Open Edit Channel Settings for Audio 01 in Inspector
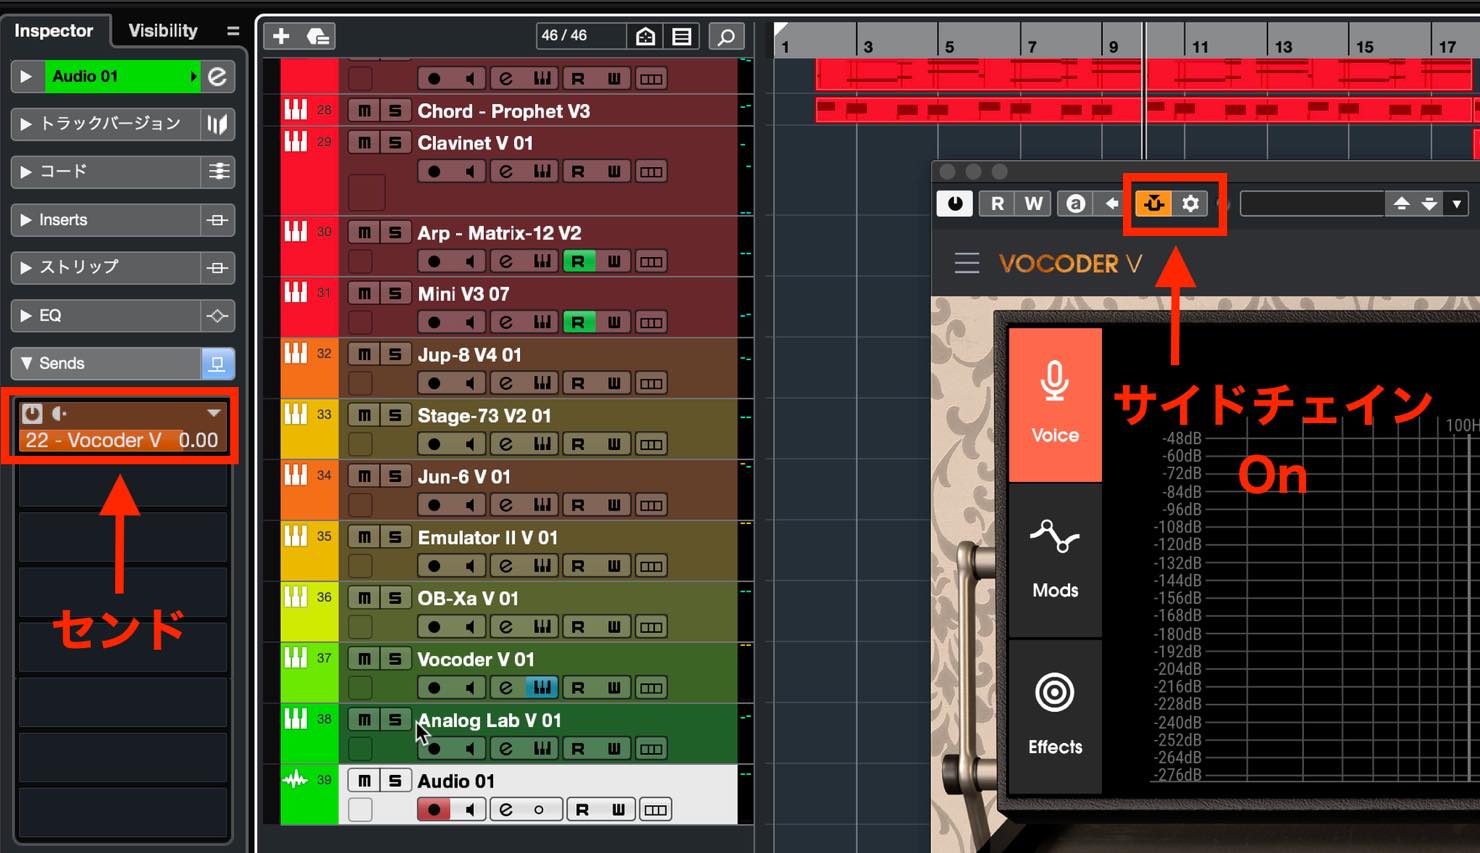This screenshot has height=853, width=1480. [x=217, y=76]
